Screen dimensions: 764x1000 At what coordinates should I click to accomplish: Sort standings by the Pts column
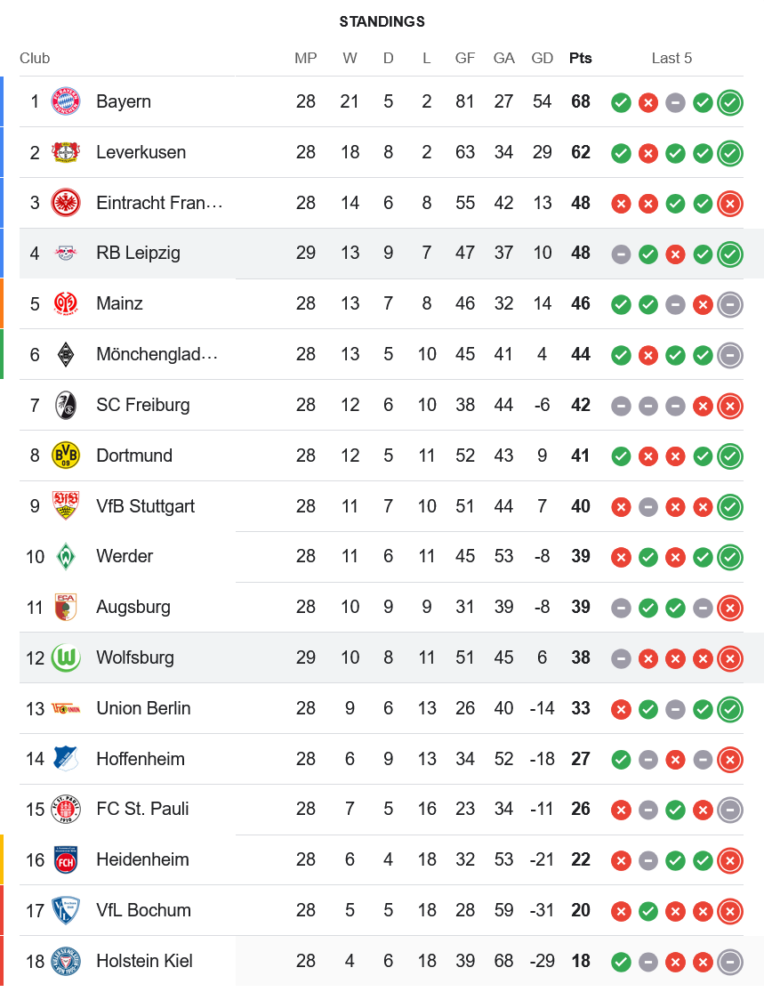(580, 58)
